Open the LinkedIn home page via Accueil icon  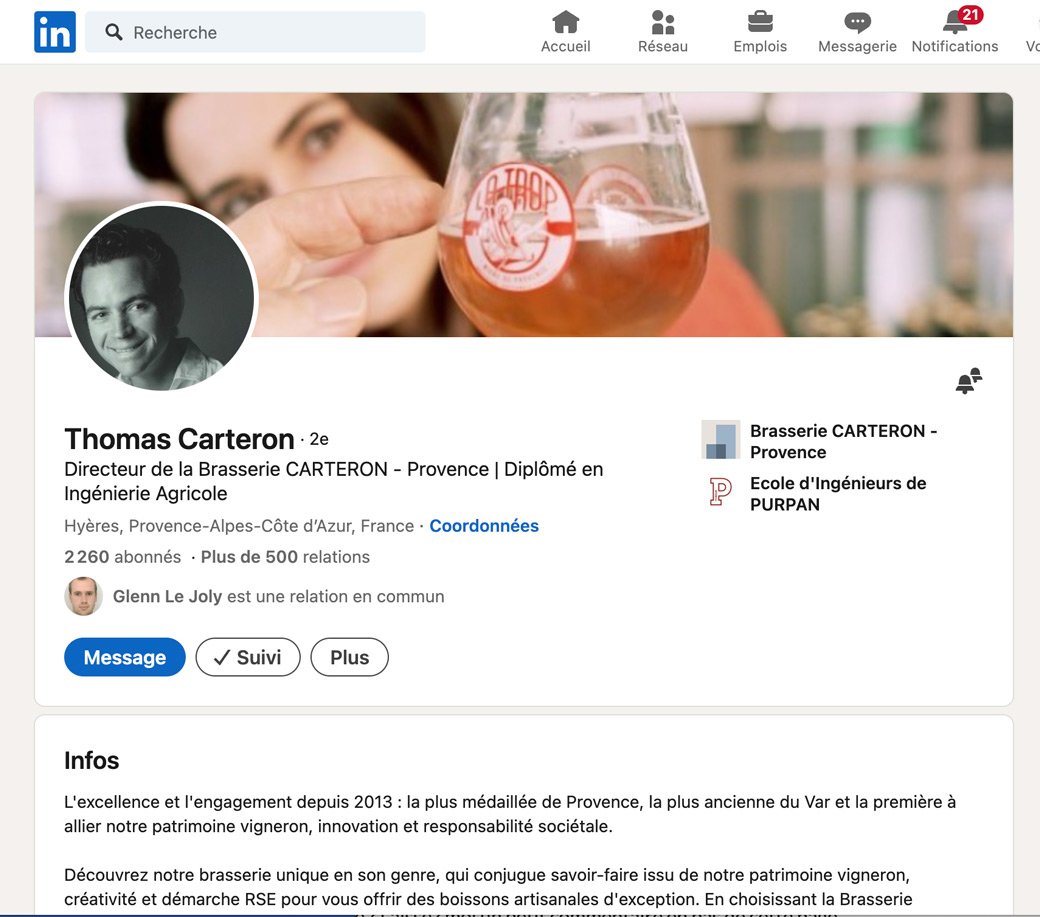565,29
